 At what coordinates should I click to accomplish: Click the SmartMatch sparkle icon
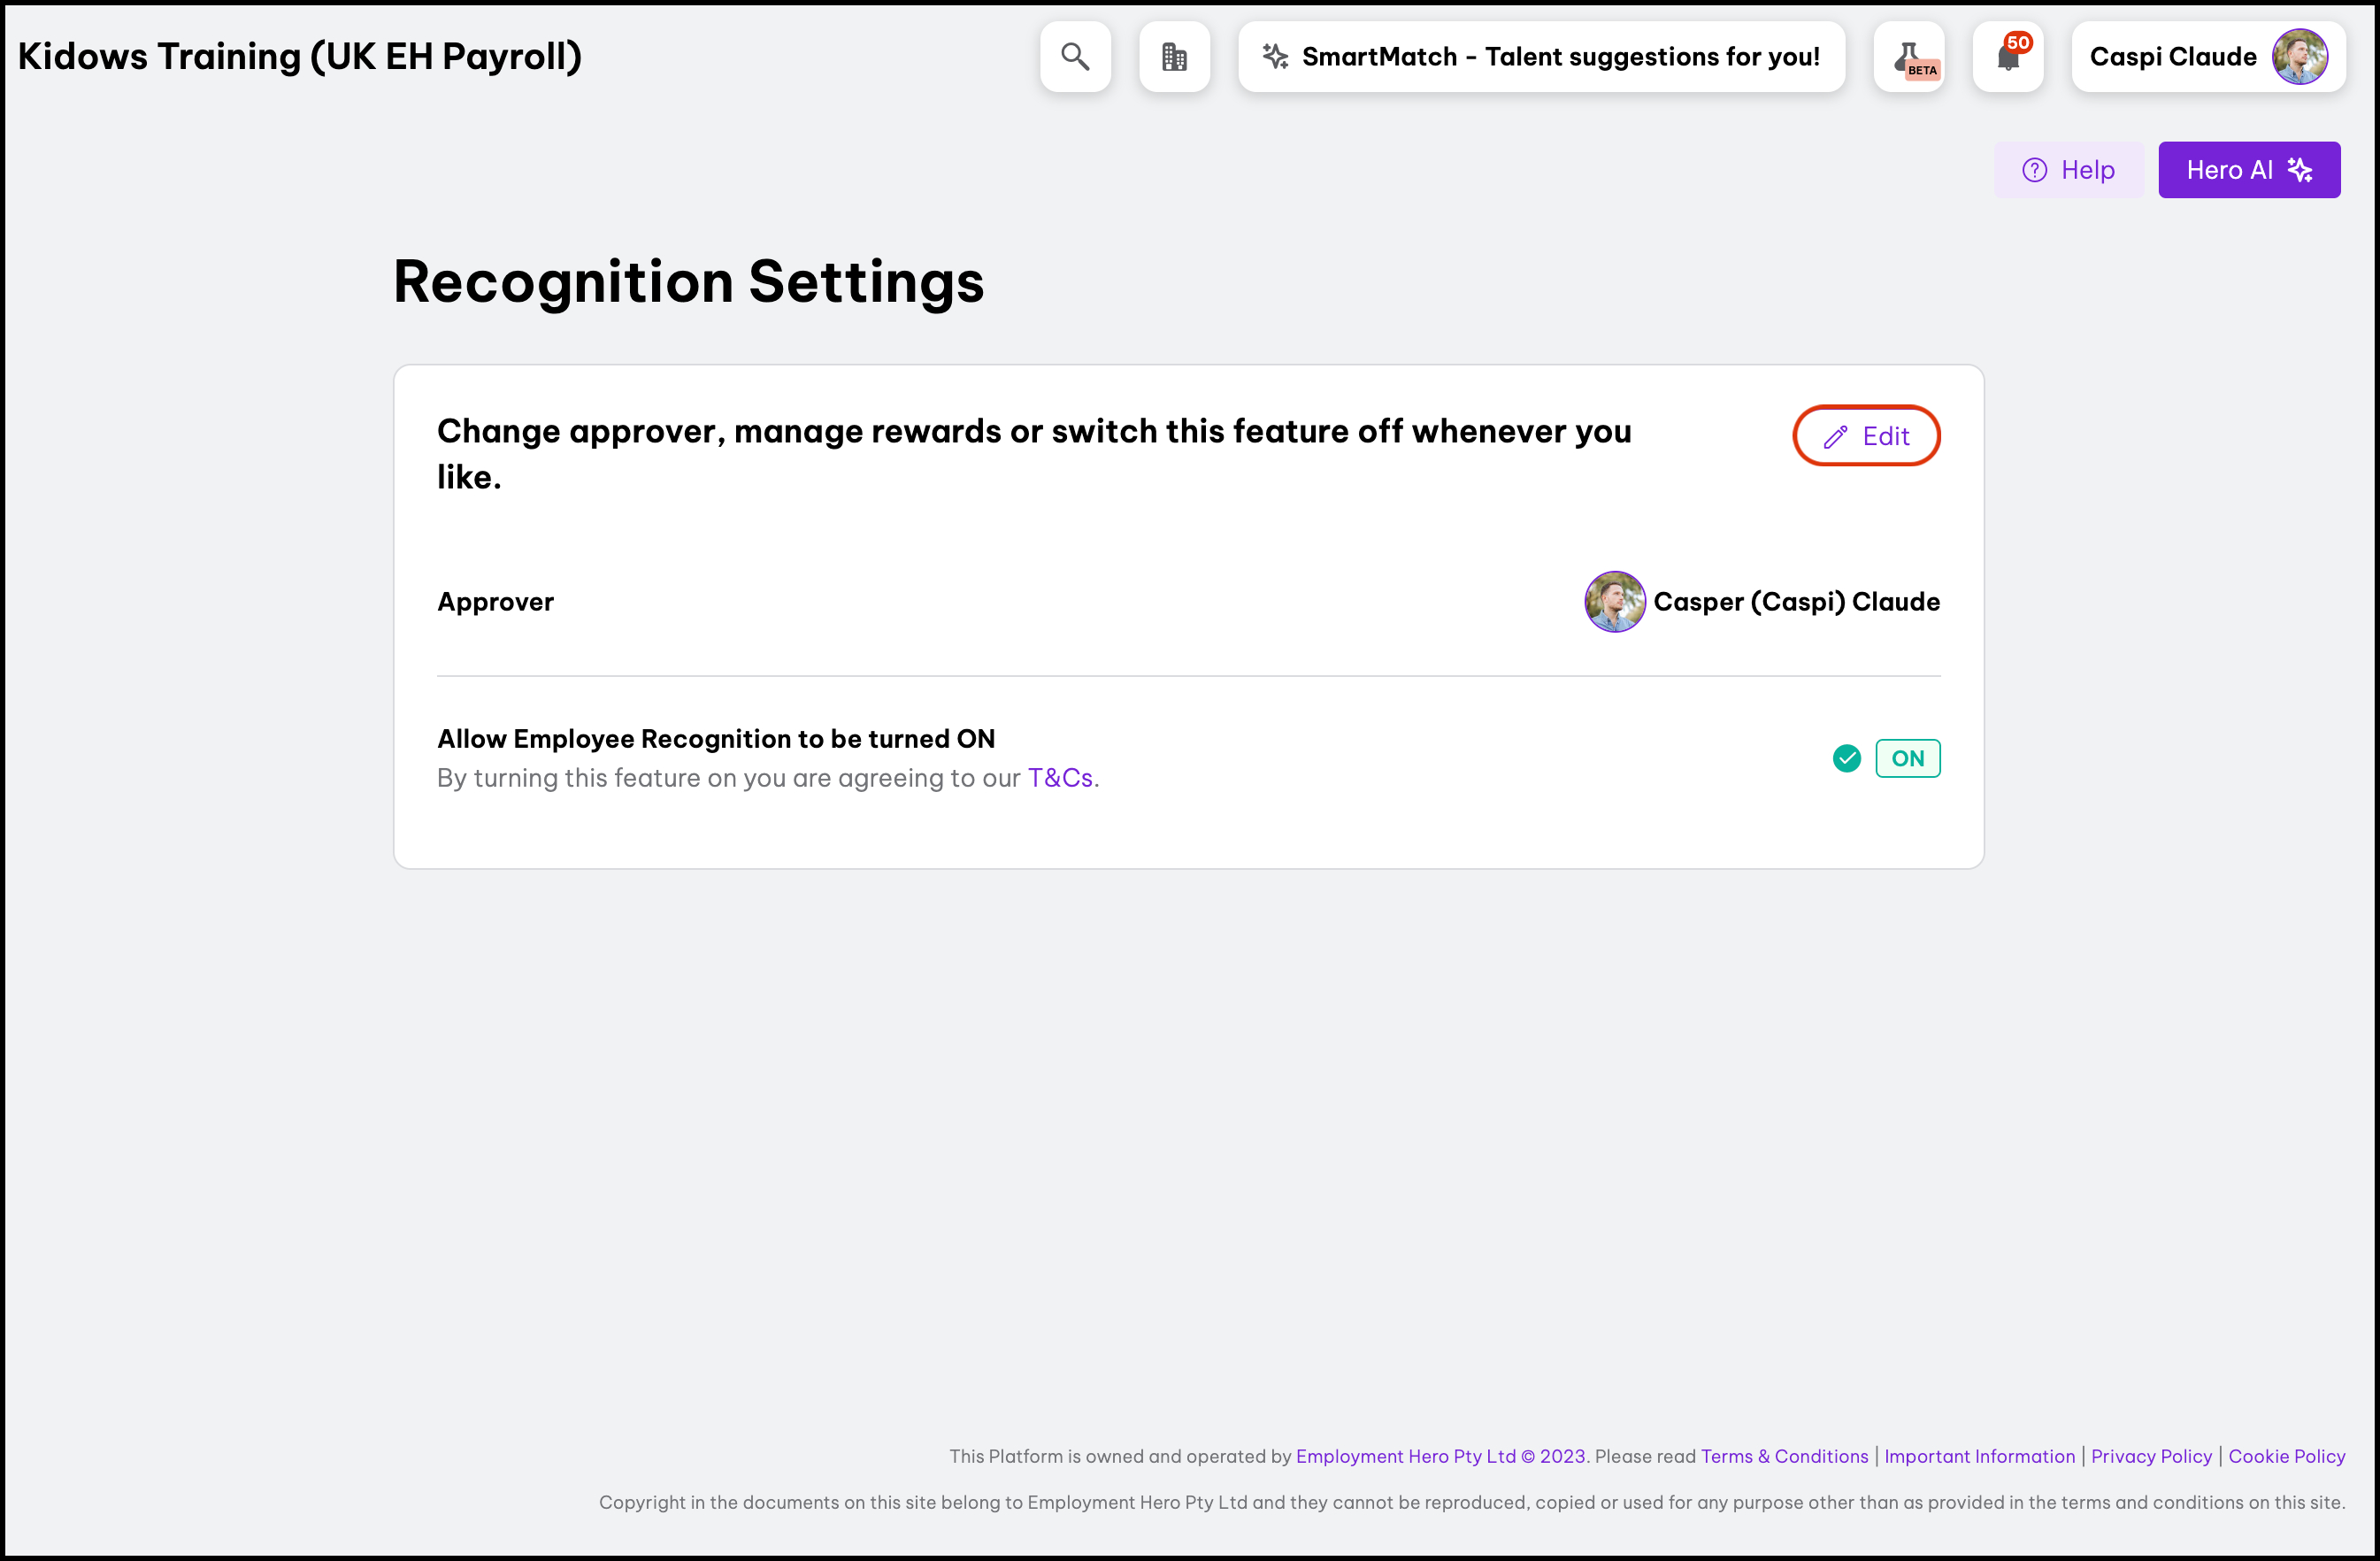(1275, 57)
